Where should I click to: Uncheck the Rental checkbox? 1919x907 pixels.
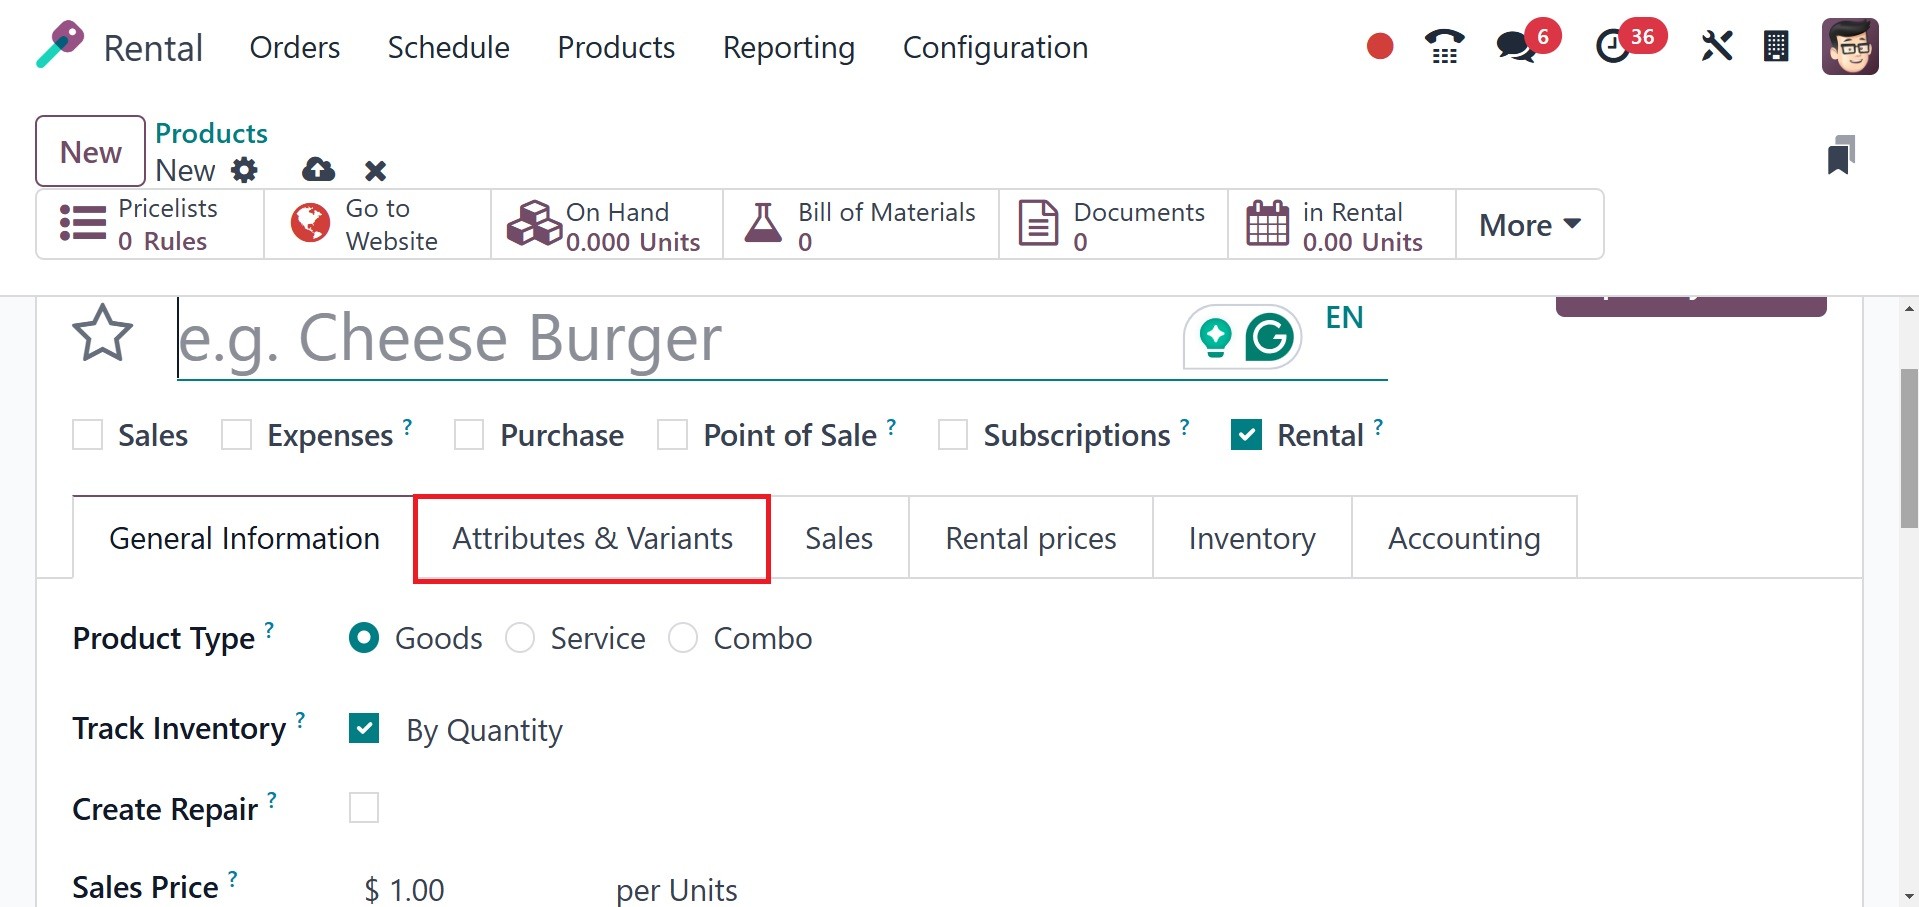(x=1246, y=435)
